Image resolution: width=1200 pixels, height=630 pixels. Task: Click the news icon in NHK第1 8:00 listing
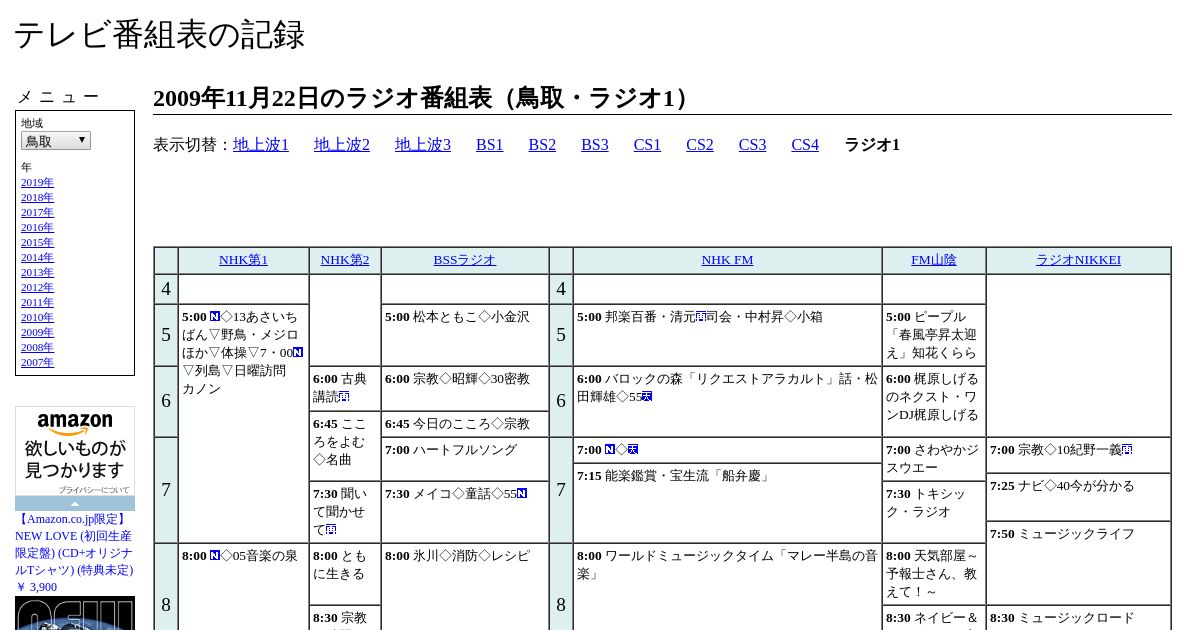coord(215,556)
